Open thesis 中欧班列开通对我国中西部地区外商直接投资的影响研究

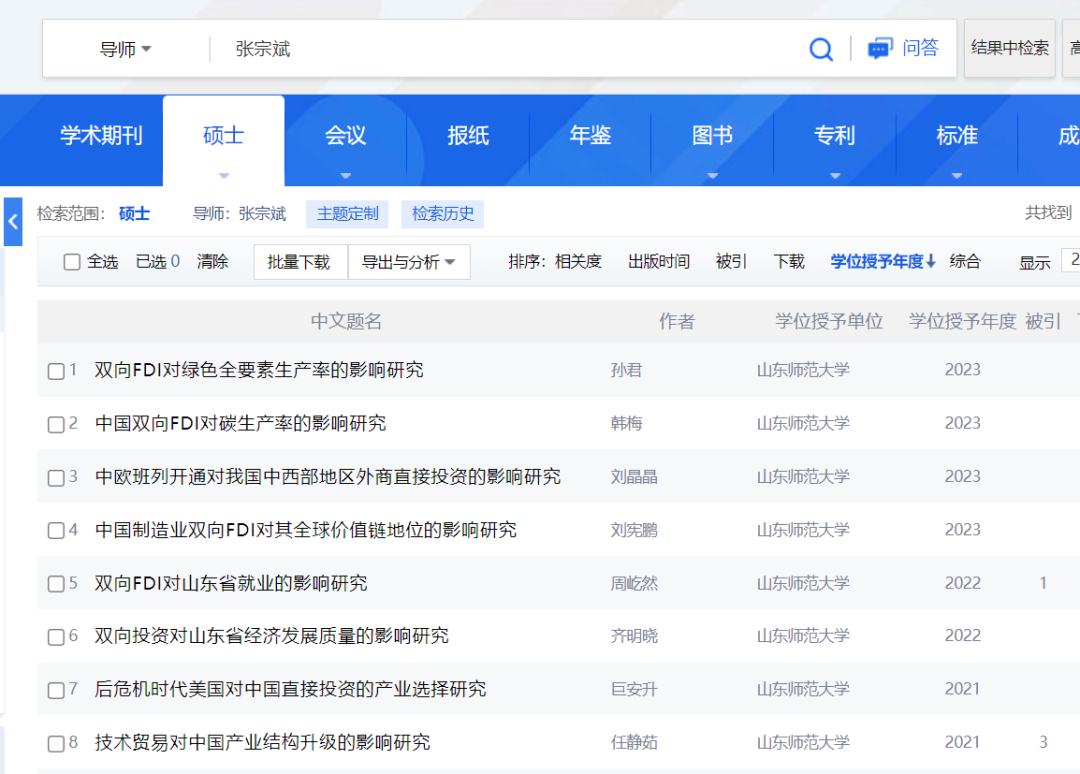328,477
